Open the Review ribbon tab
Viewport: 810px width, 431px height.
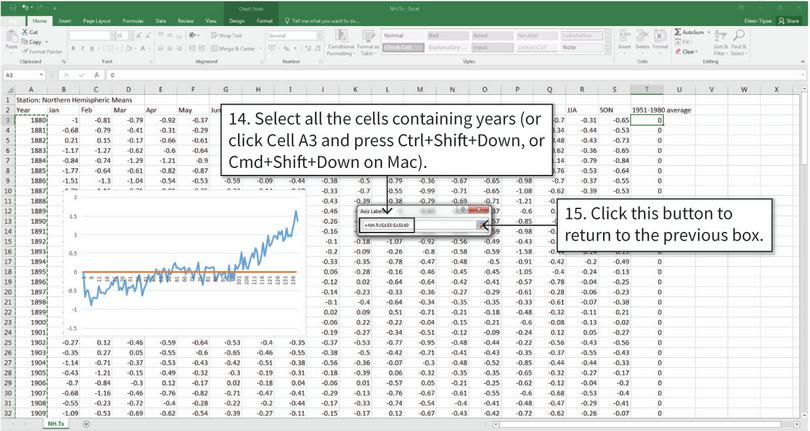point(185,21)
